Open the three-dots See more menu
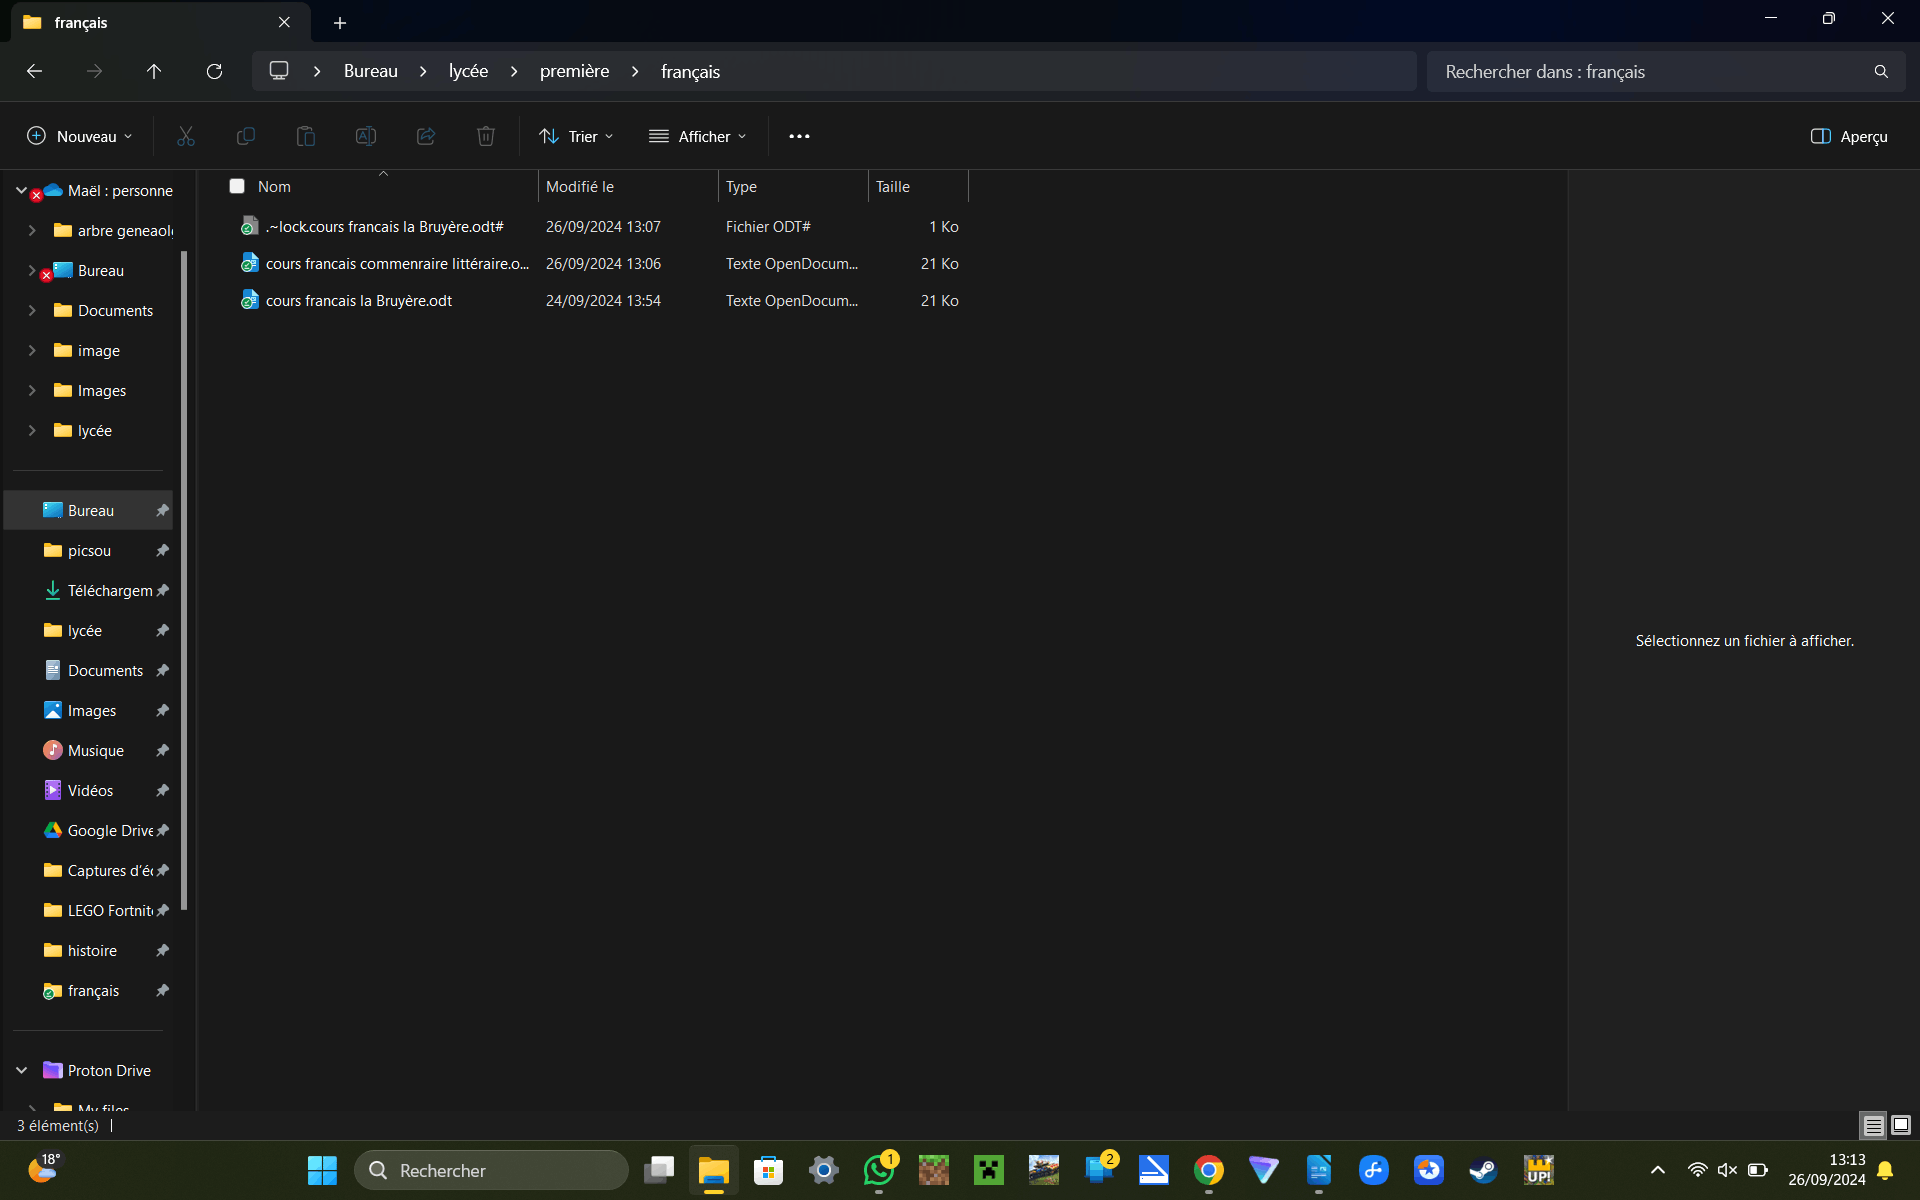This screenshot has width=1920, height=1200. click(799, 136)
